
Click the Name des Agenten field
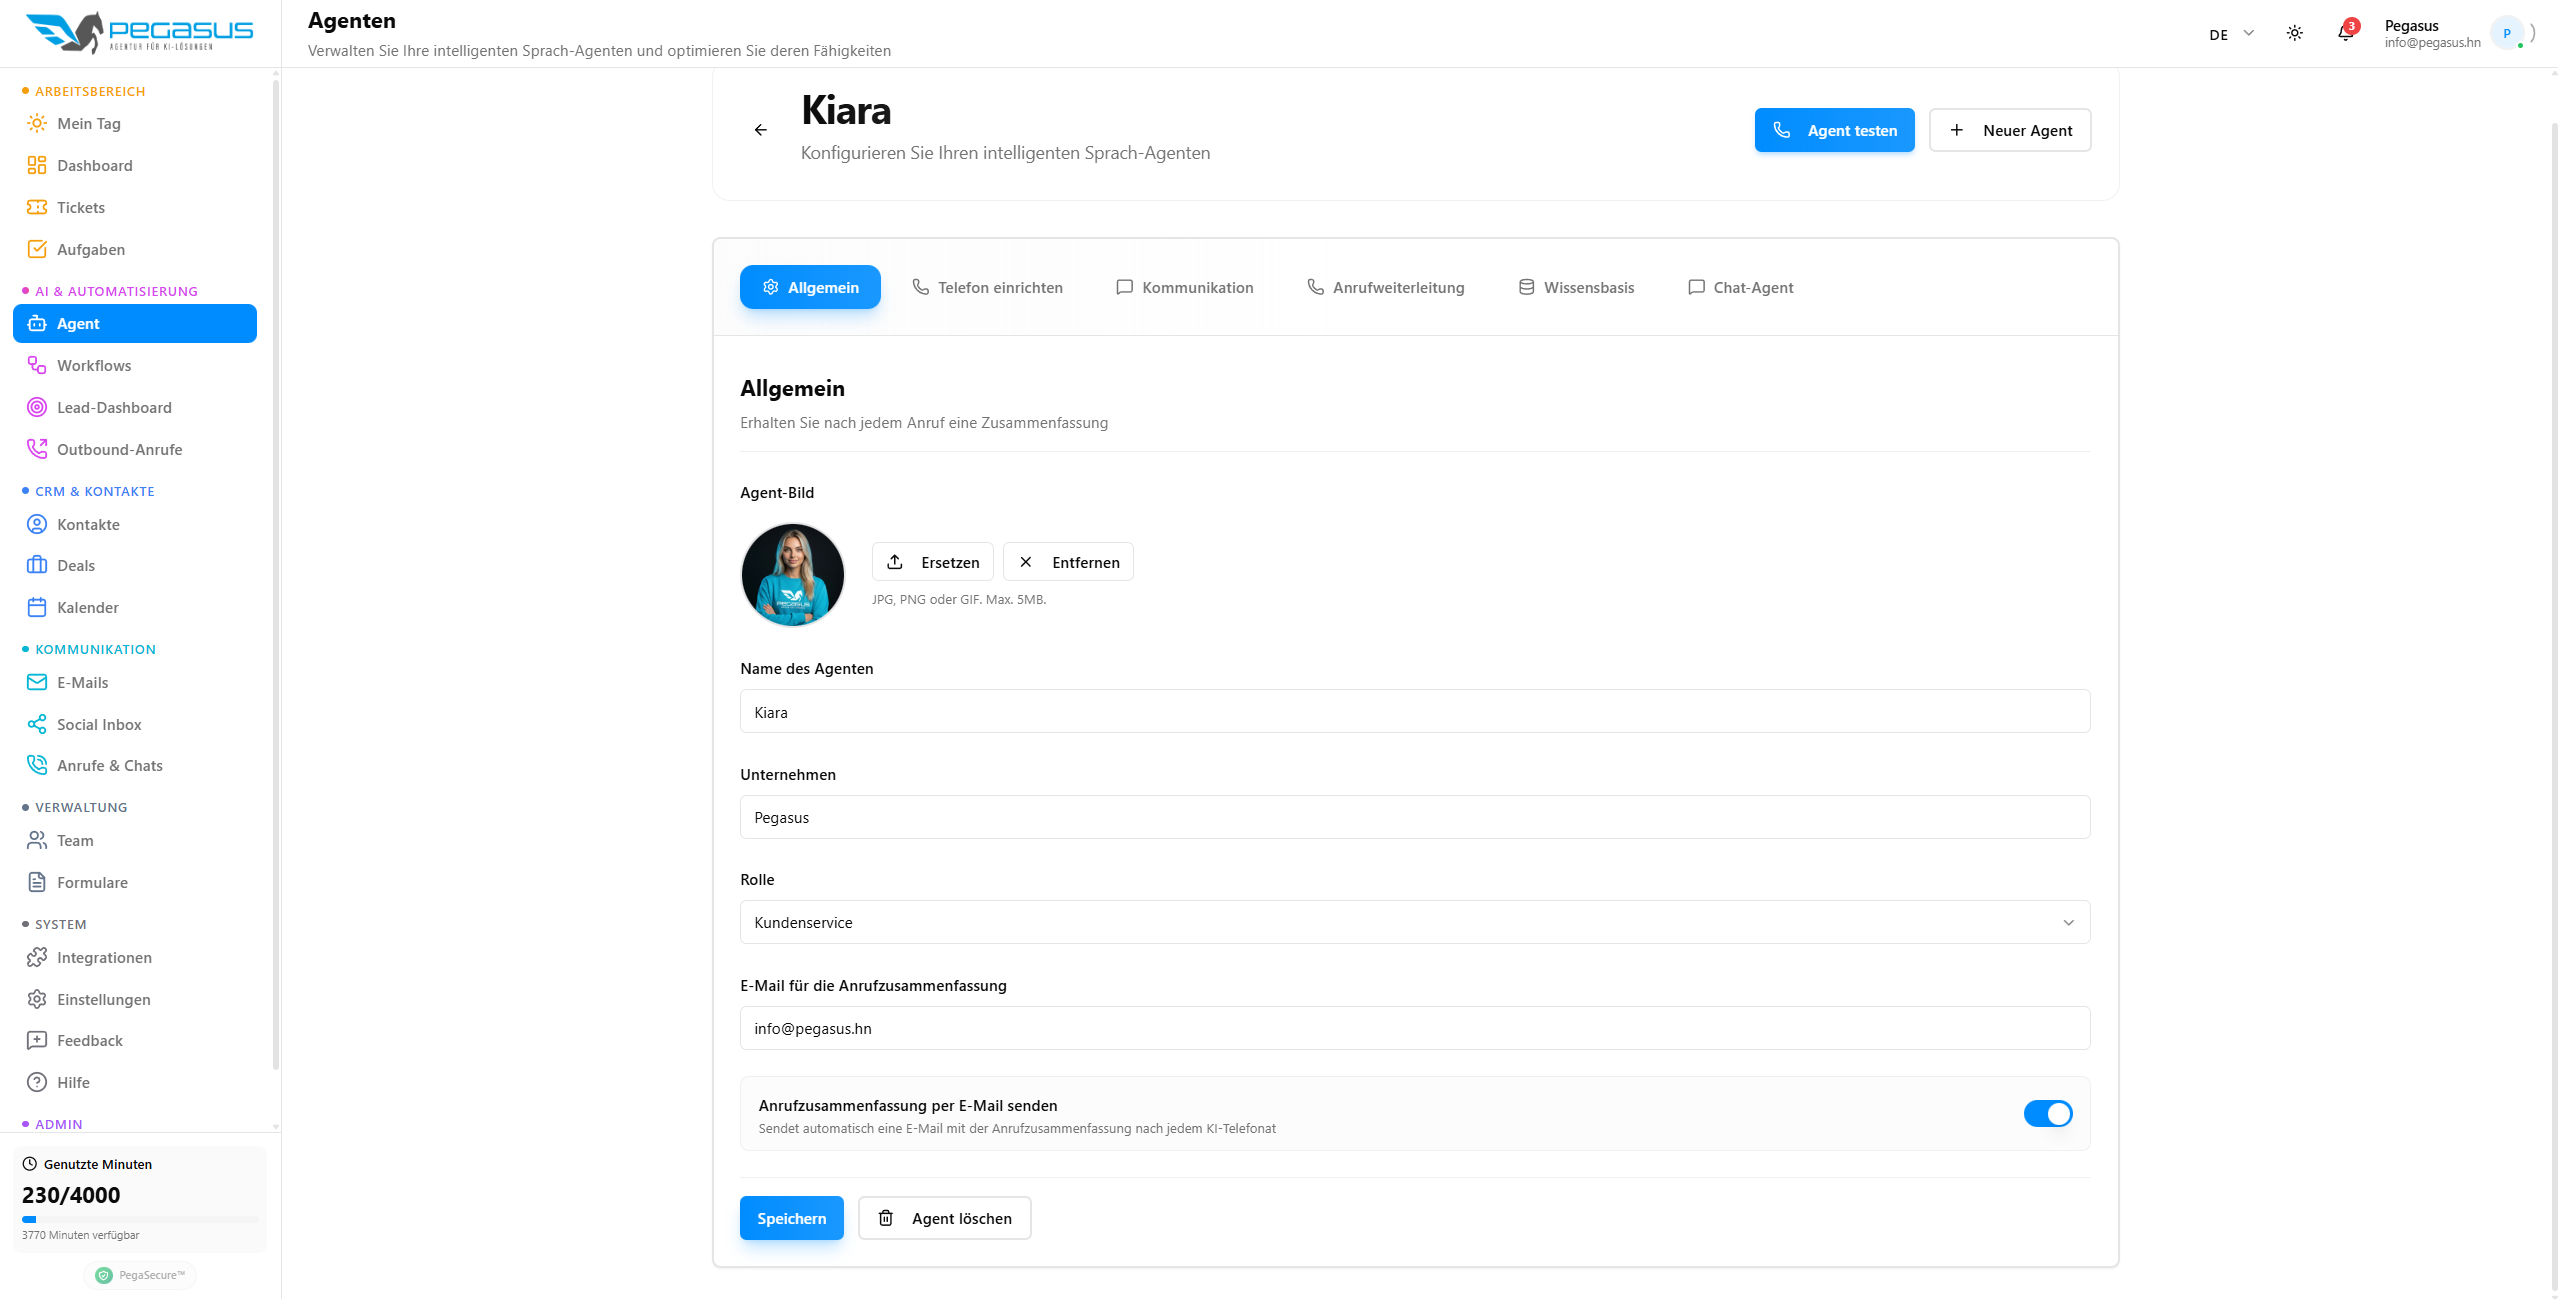point(1414,712)
